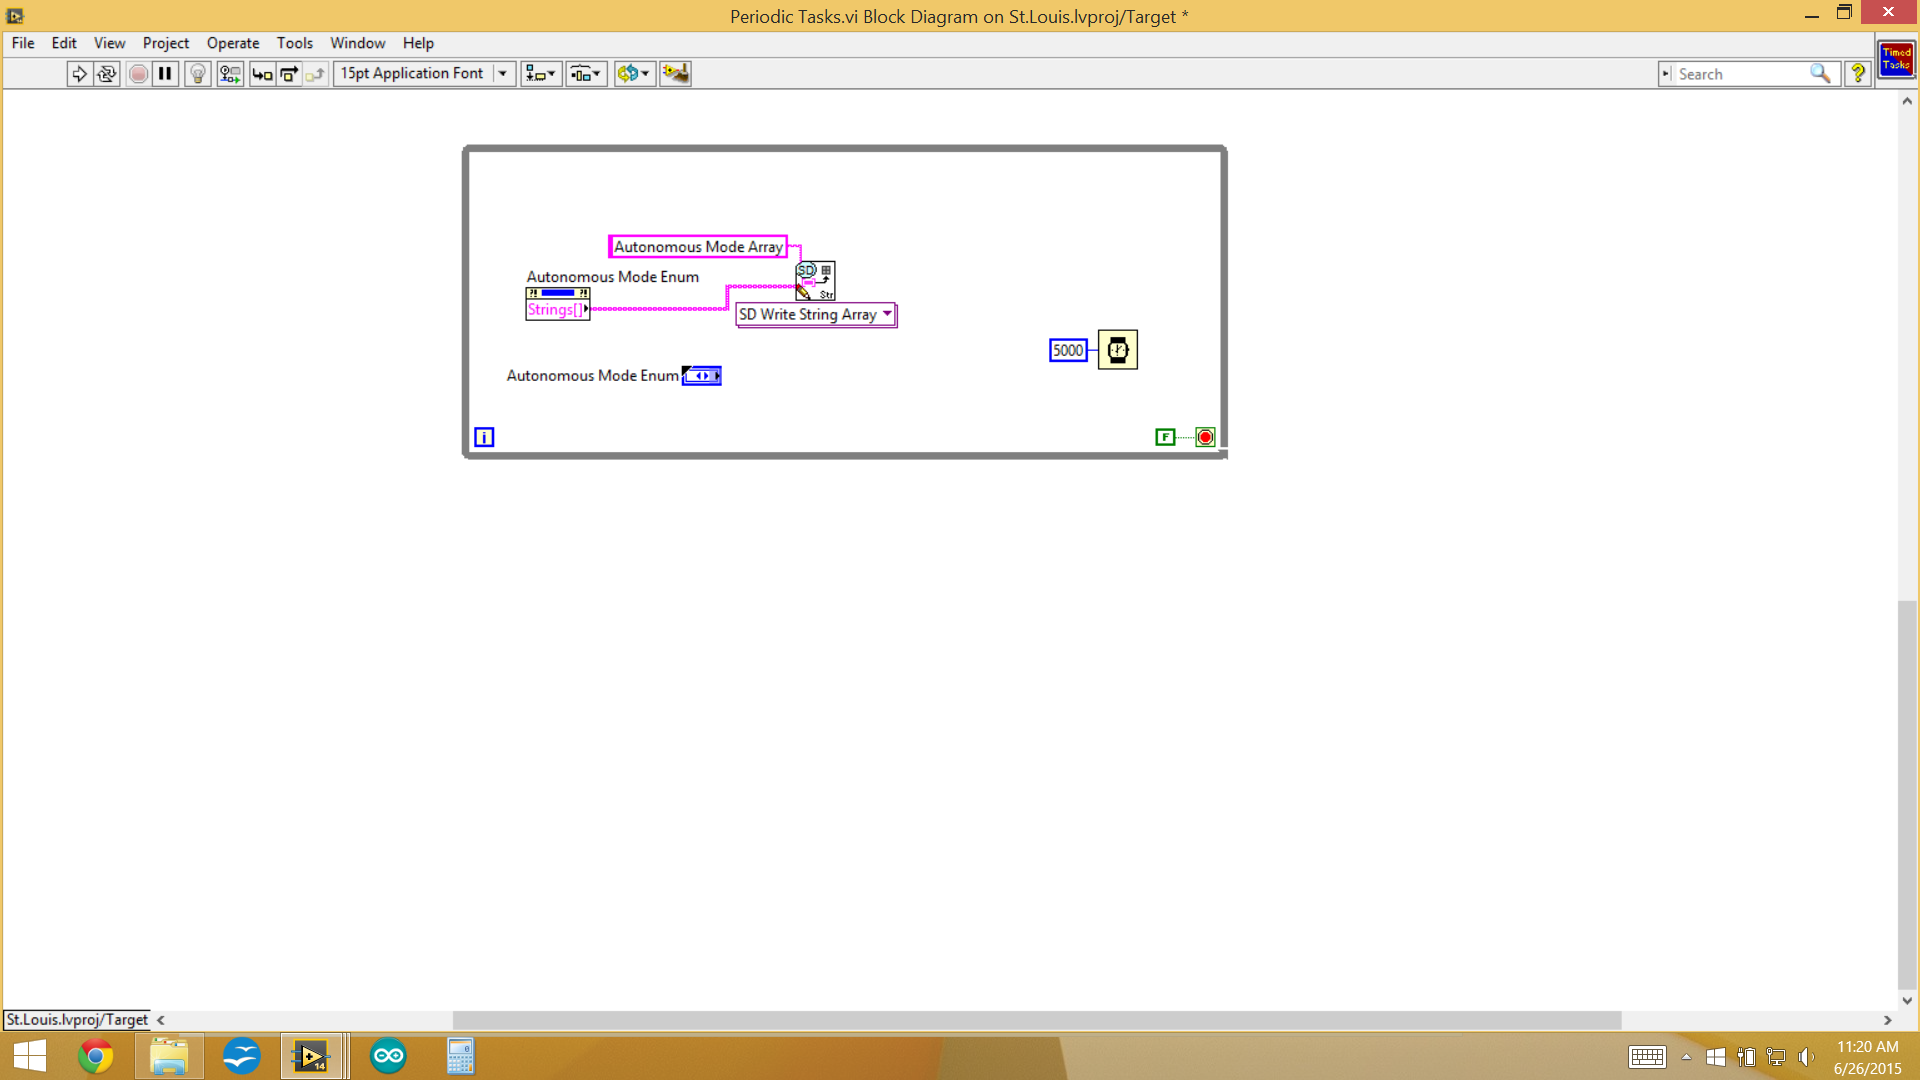Click Retain Wire Values icon
The height and width of the screenshot is (1080, 1920).
[x=230, y=73]
